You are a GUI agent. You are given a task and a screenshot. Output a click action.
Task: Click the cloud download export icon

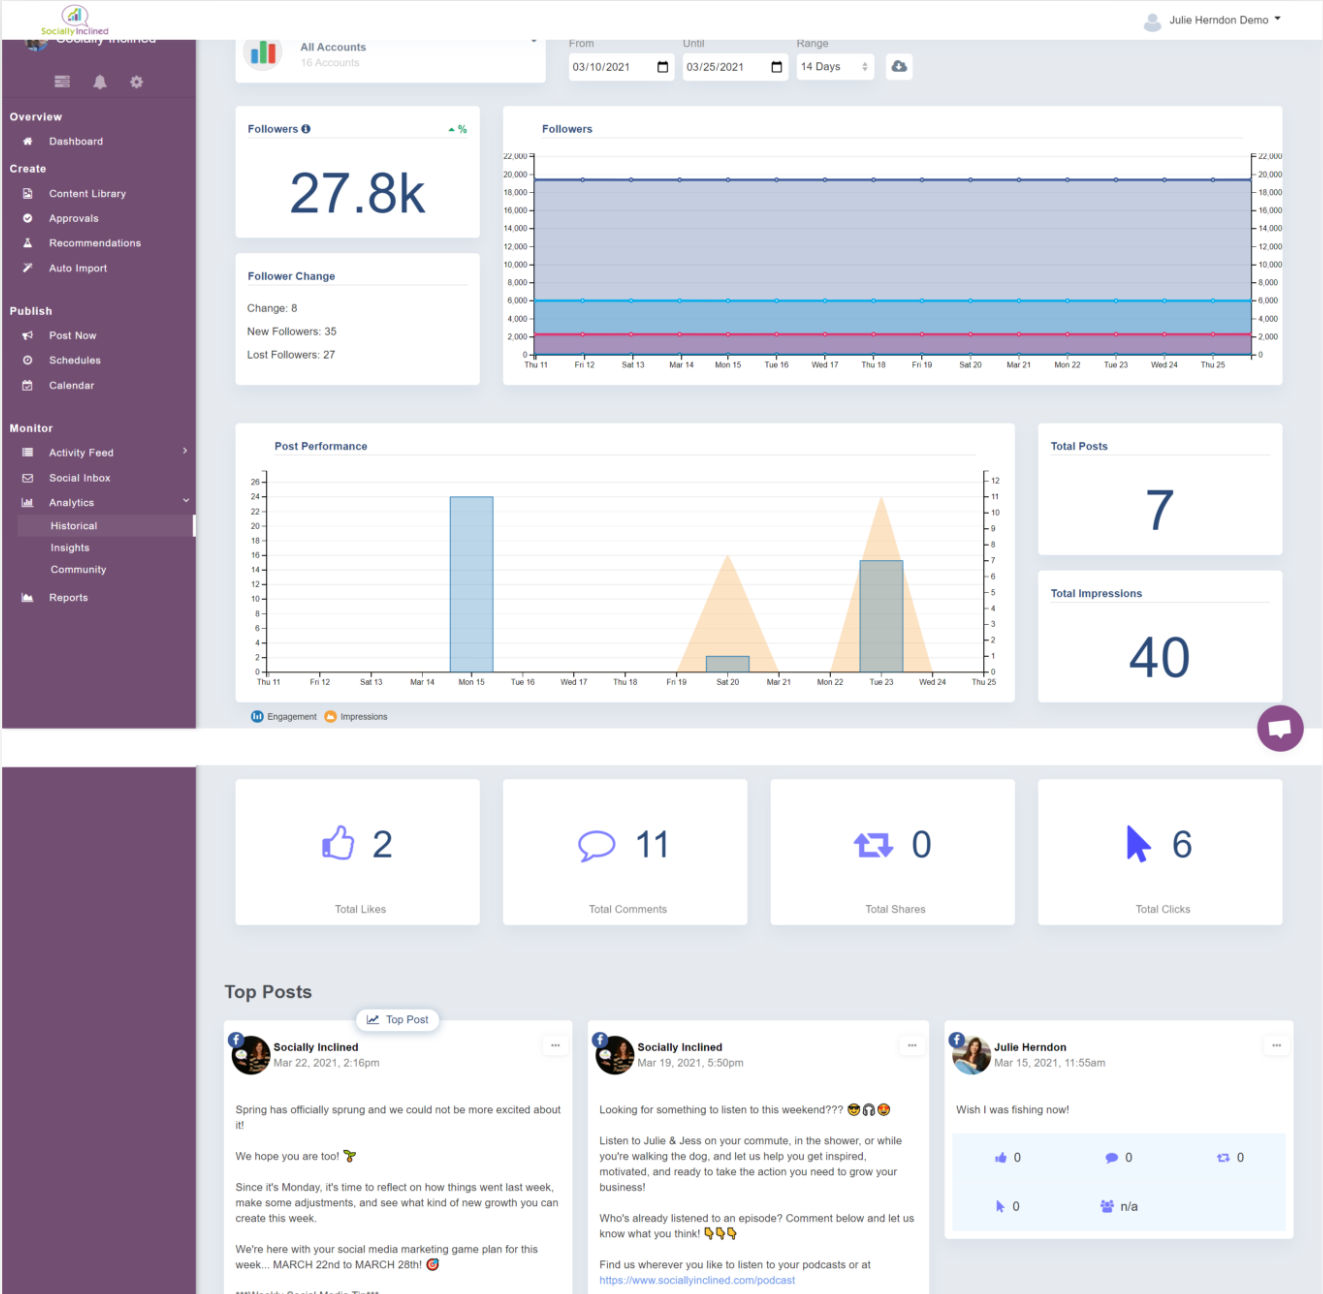pyautogui.click(x=899, y=66)
